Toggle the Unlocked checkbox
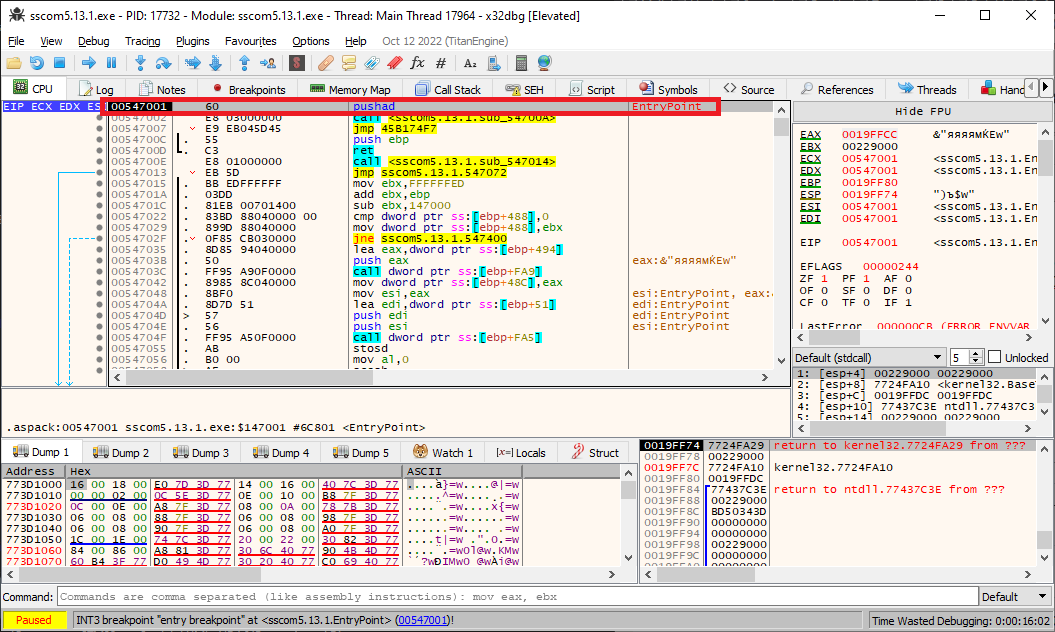1055x632 pixels. [994, 357]
